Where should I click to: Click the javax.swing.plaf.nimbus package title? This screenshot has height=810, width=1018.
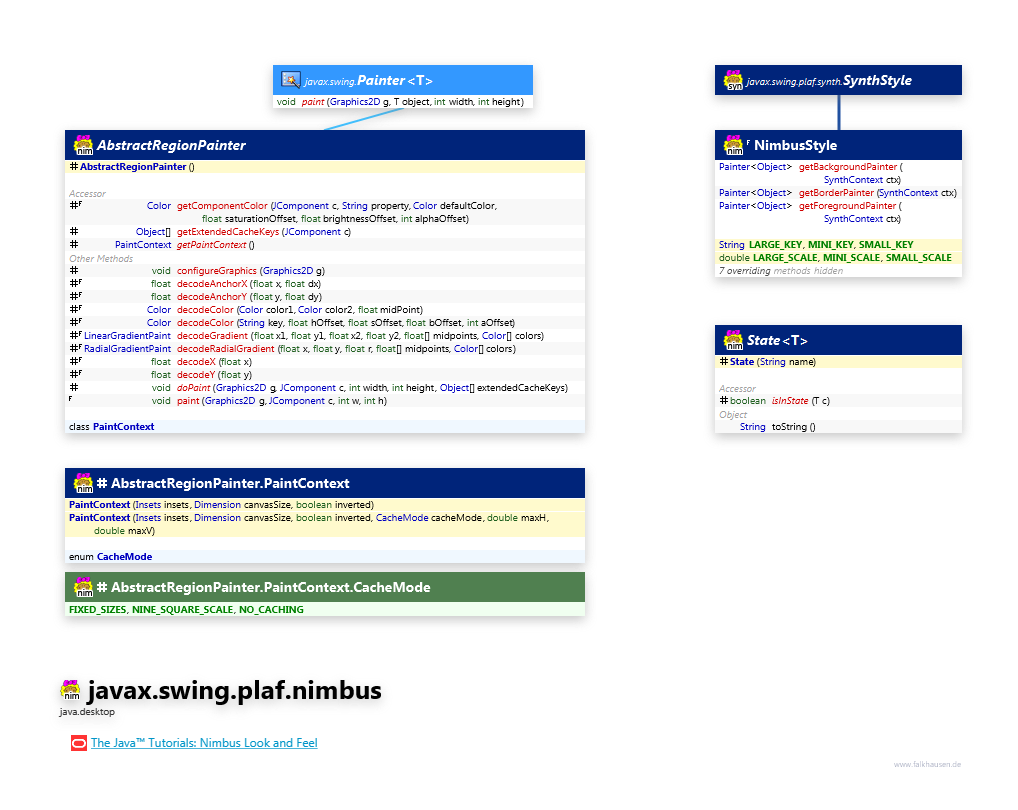[234, 690]
